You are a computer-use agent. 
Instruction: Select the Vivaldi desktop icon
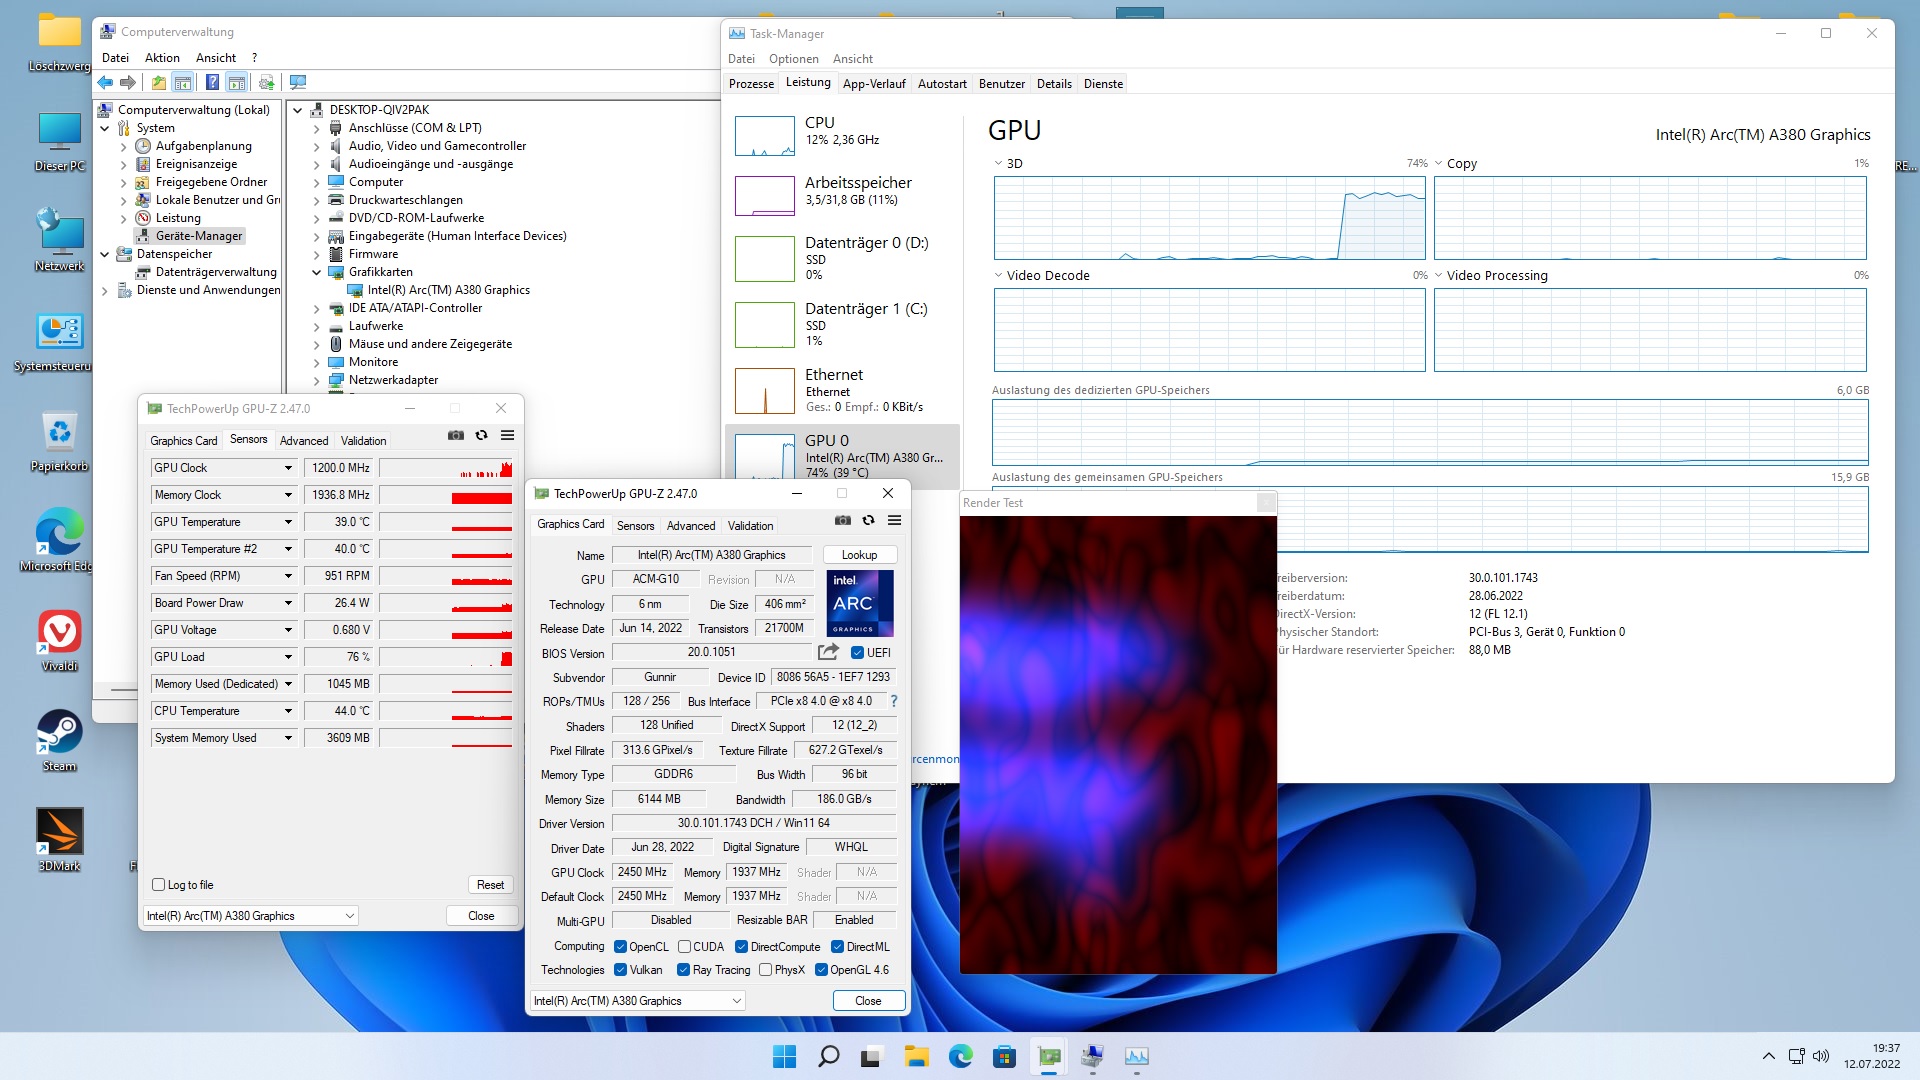[x=60, y=640]
